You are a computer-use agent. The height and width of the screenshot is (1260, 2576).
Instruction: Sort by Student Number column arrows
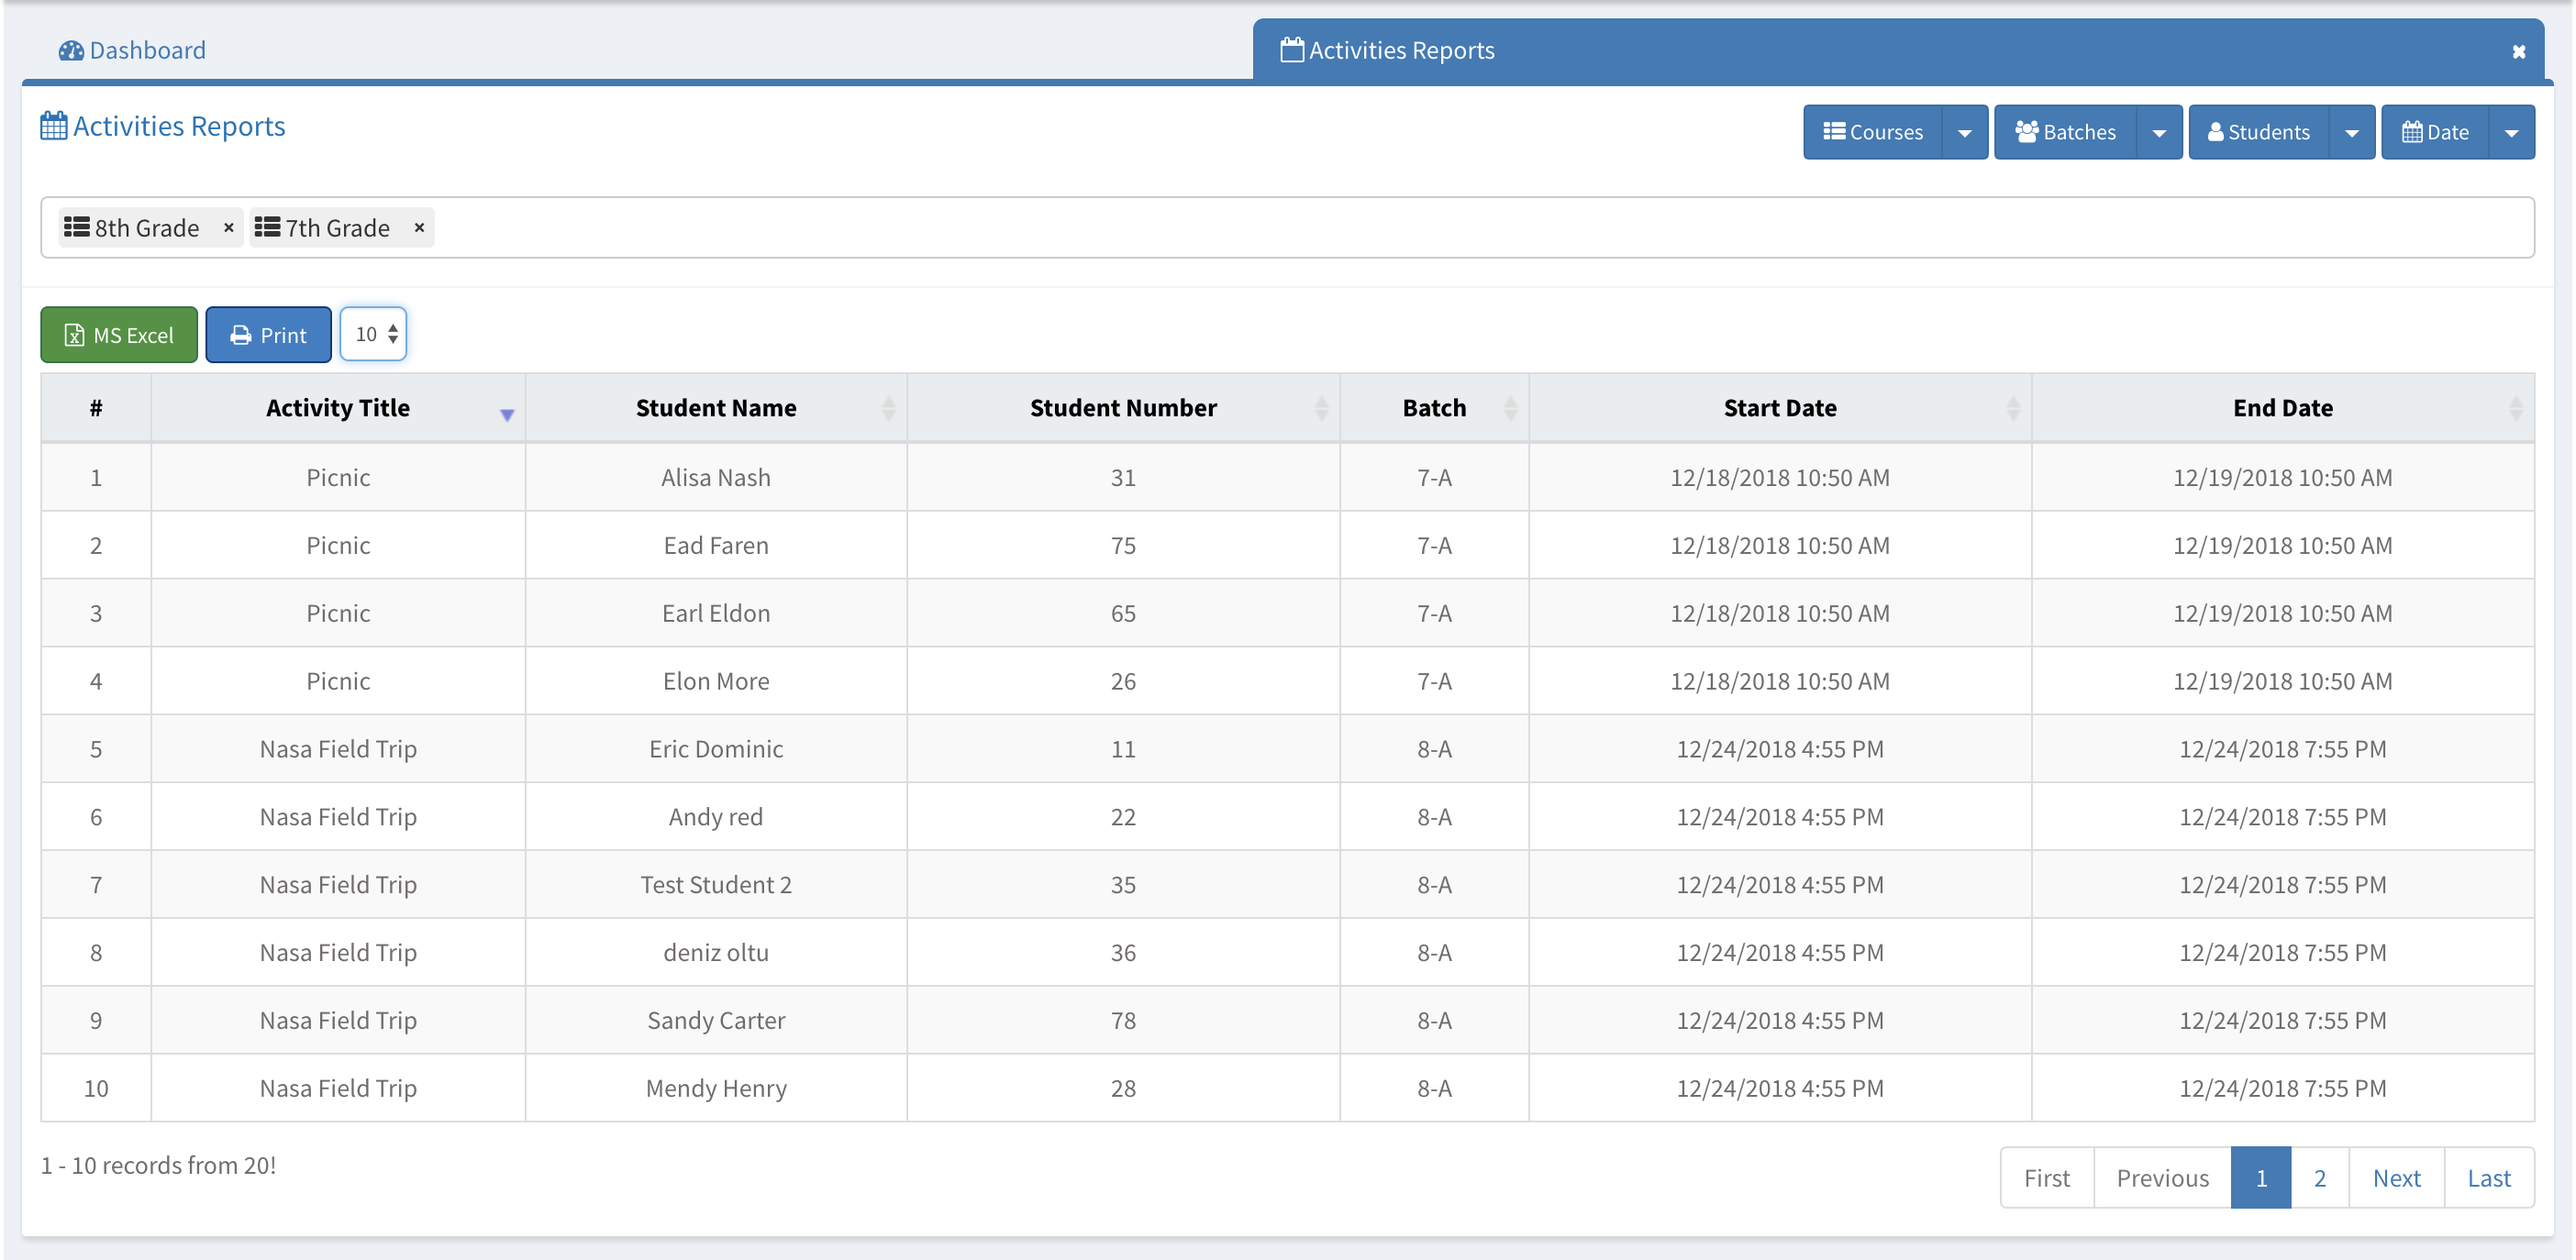[x=1321, y=408]
